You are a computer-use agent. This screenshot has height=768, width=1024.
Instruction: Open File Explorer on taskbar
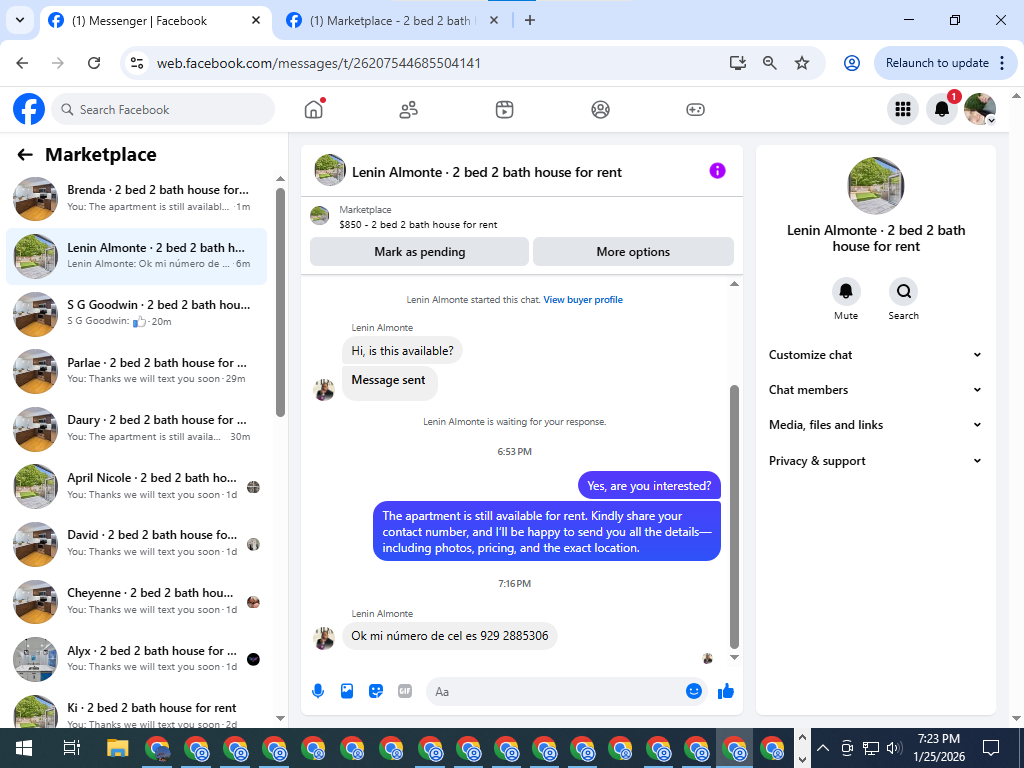coord(118,748)
